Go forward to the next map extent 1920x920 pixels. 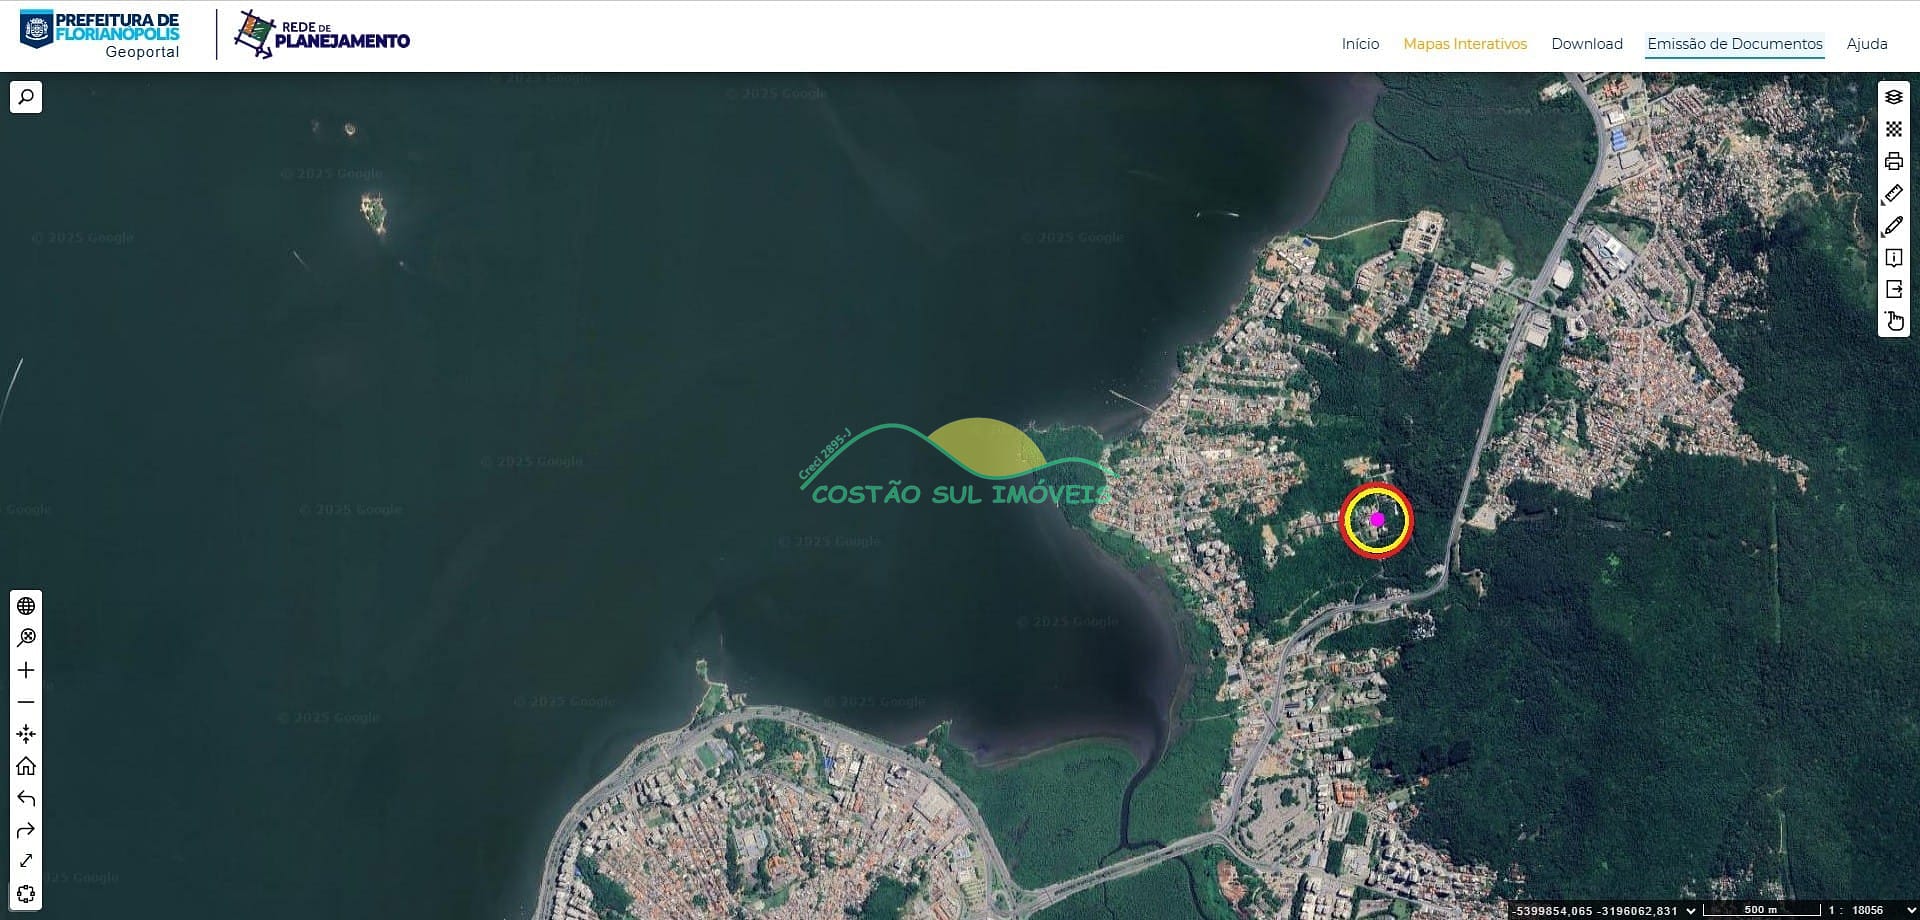[x=26, y=830]
